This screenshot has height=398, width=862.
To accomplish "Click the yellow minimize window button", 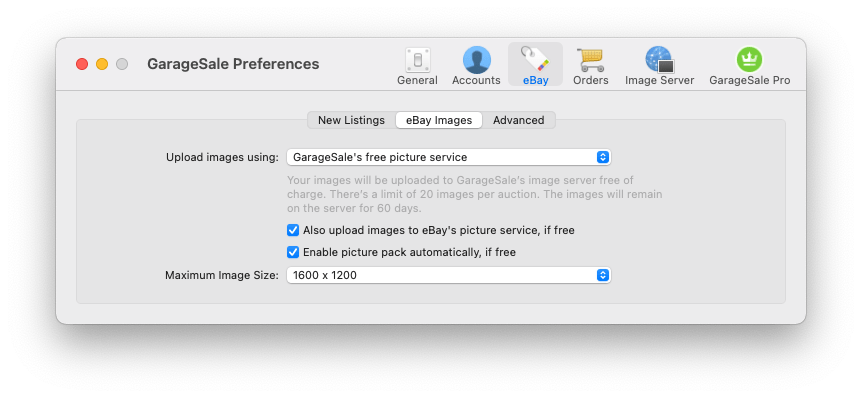I will click(102, 64).
